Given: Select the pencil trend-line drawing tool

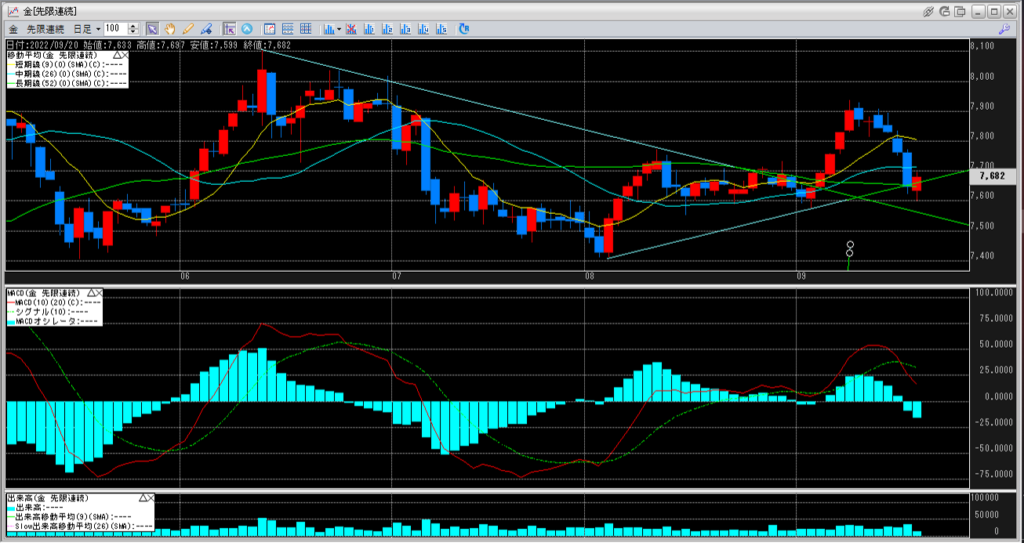Looking at the screenshot, I should (188, 29).
